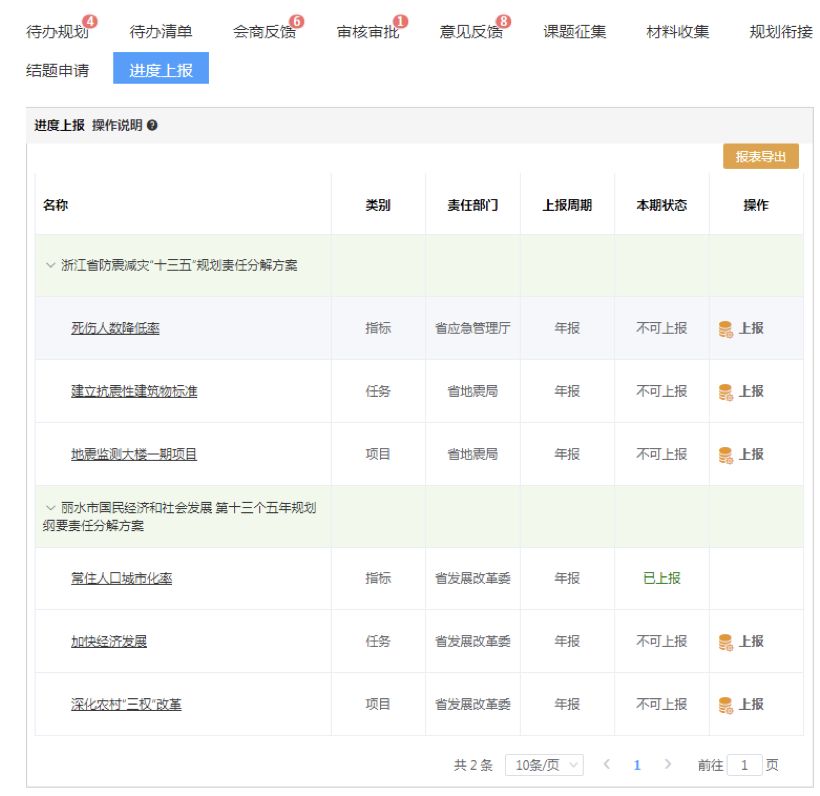This screenshot has height=796, width=820.
Task: Click the red badge 6 on 会商反馈
Action: click(x=297, y=21)
